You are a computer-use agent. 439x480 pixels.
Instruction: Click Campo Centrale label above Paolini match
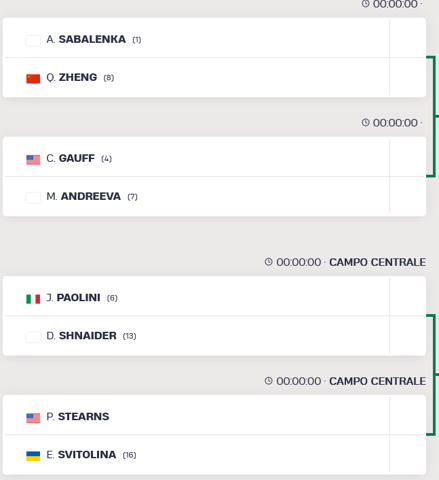click(377, 262)
